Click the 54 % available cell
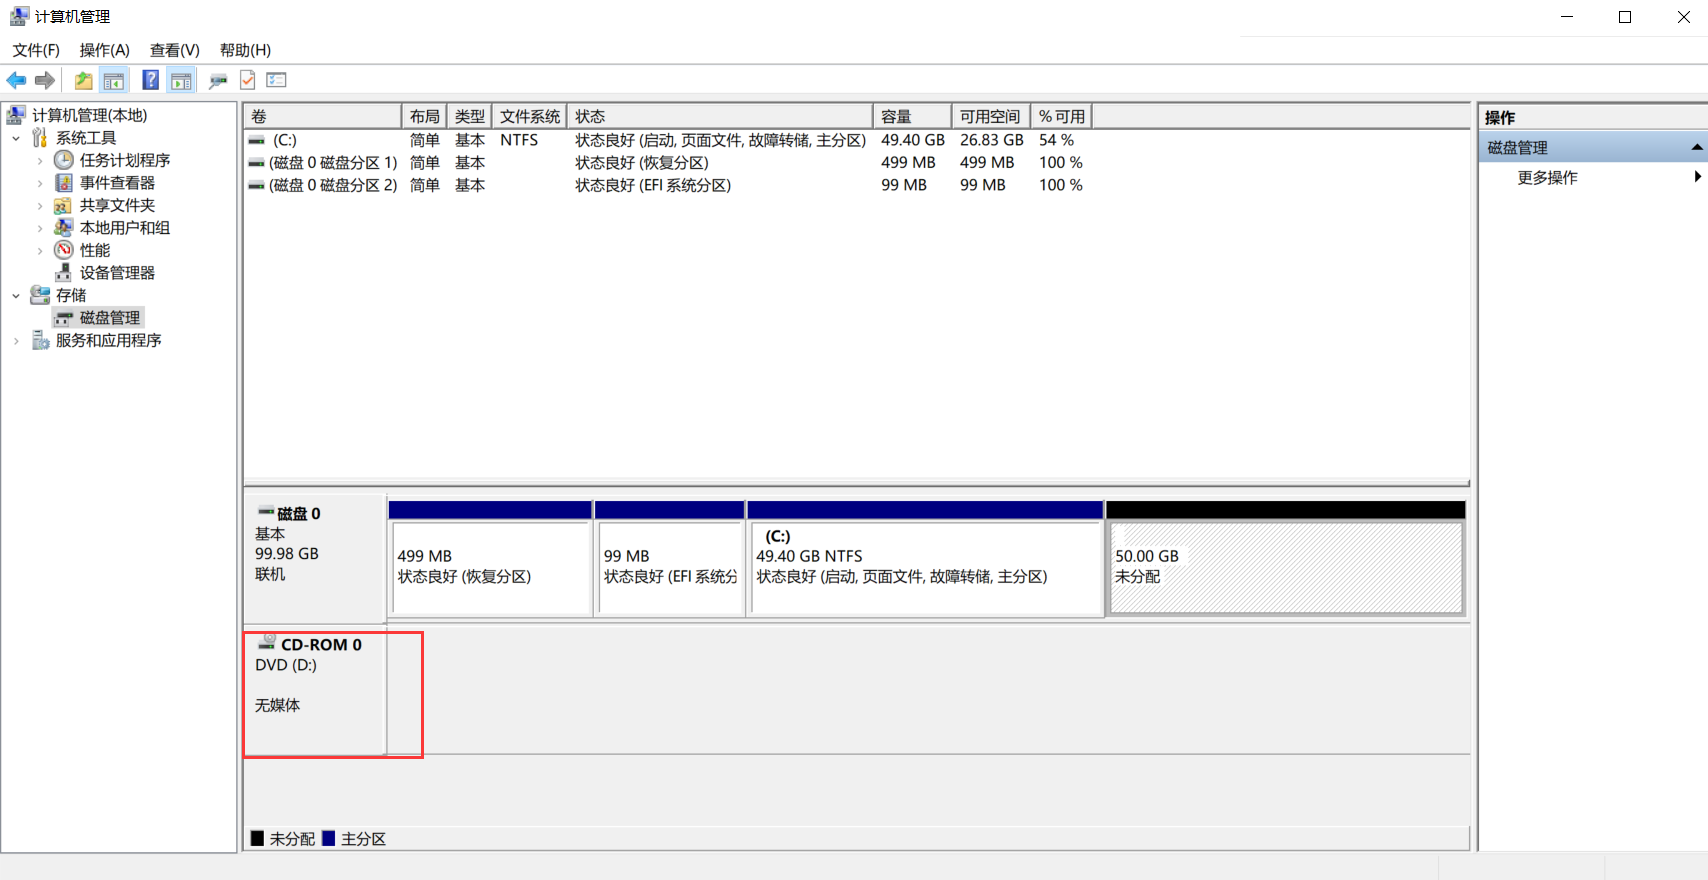 tap(1056, 140)
